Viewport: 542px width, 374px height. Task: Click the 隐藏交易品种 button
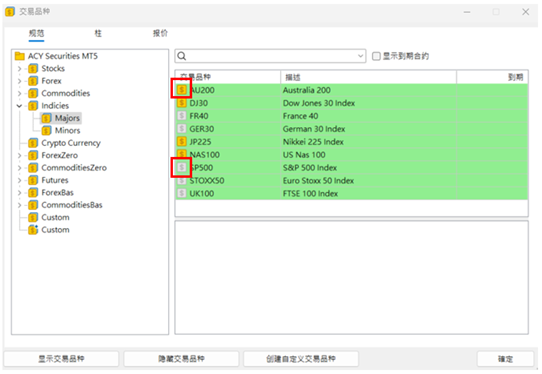tap(181, 359)
